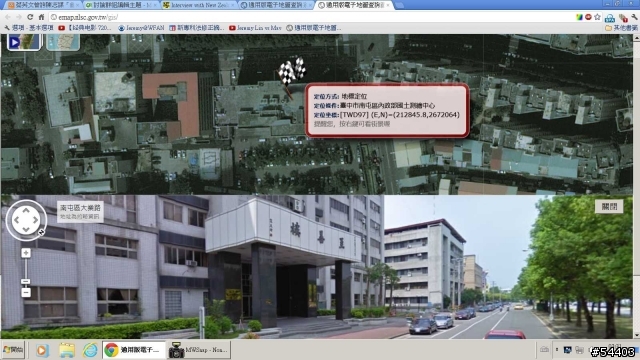
Task: Open a new browser tab
Action: pyautogui.click(x=399, y=5)
